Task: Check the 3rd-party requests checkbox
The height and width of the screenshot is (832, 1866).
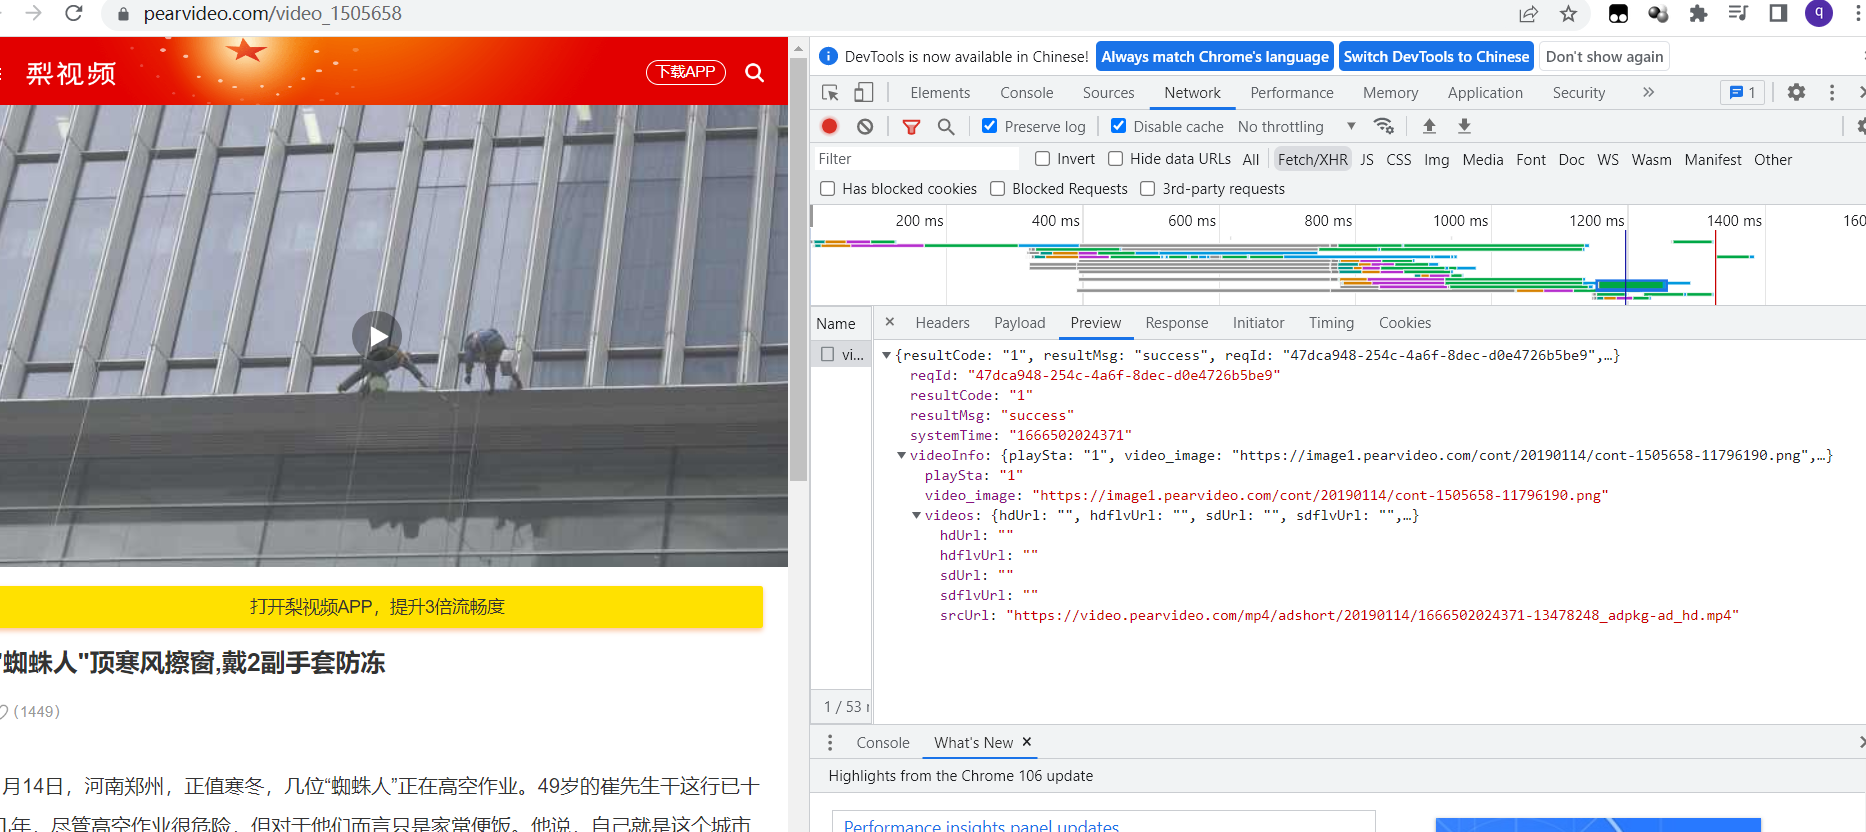Action: [x=1148, y=189]
